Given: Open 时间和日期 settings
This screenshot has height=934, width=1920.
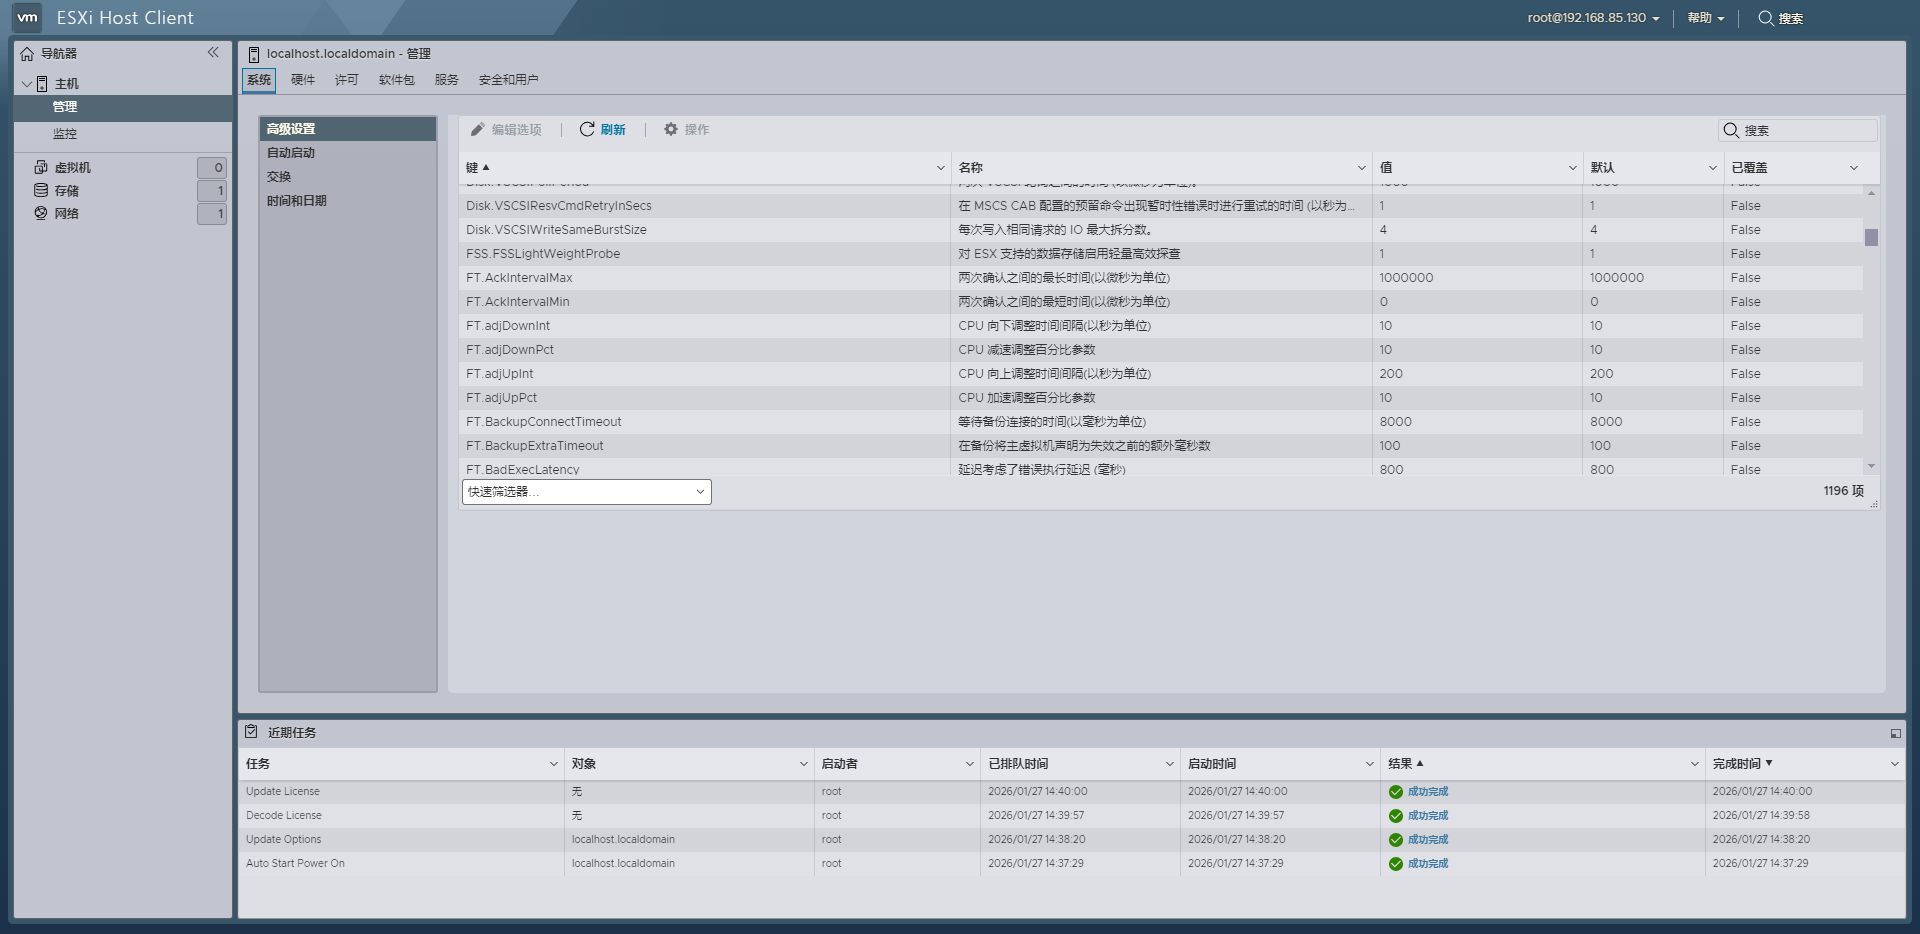Looking at the screenshot, I should (x=295, y=200).
